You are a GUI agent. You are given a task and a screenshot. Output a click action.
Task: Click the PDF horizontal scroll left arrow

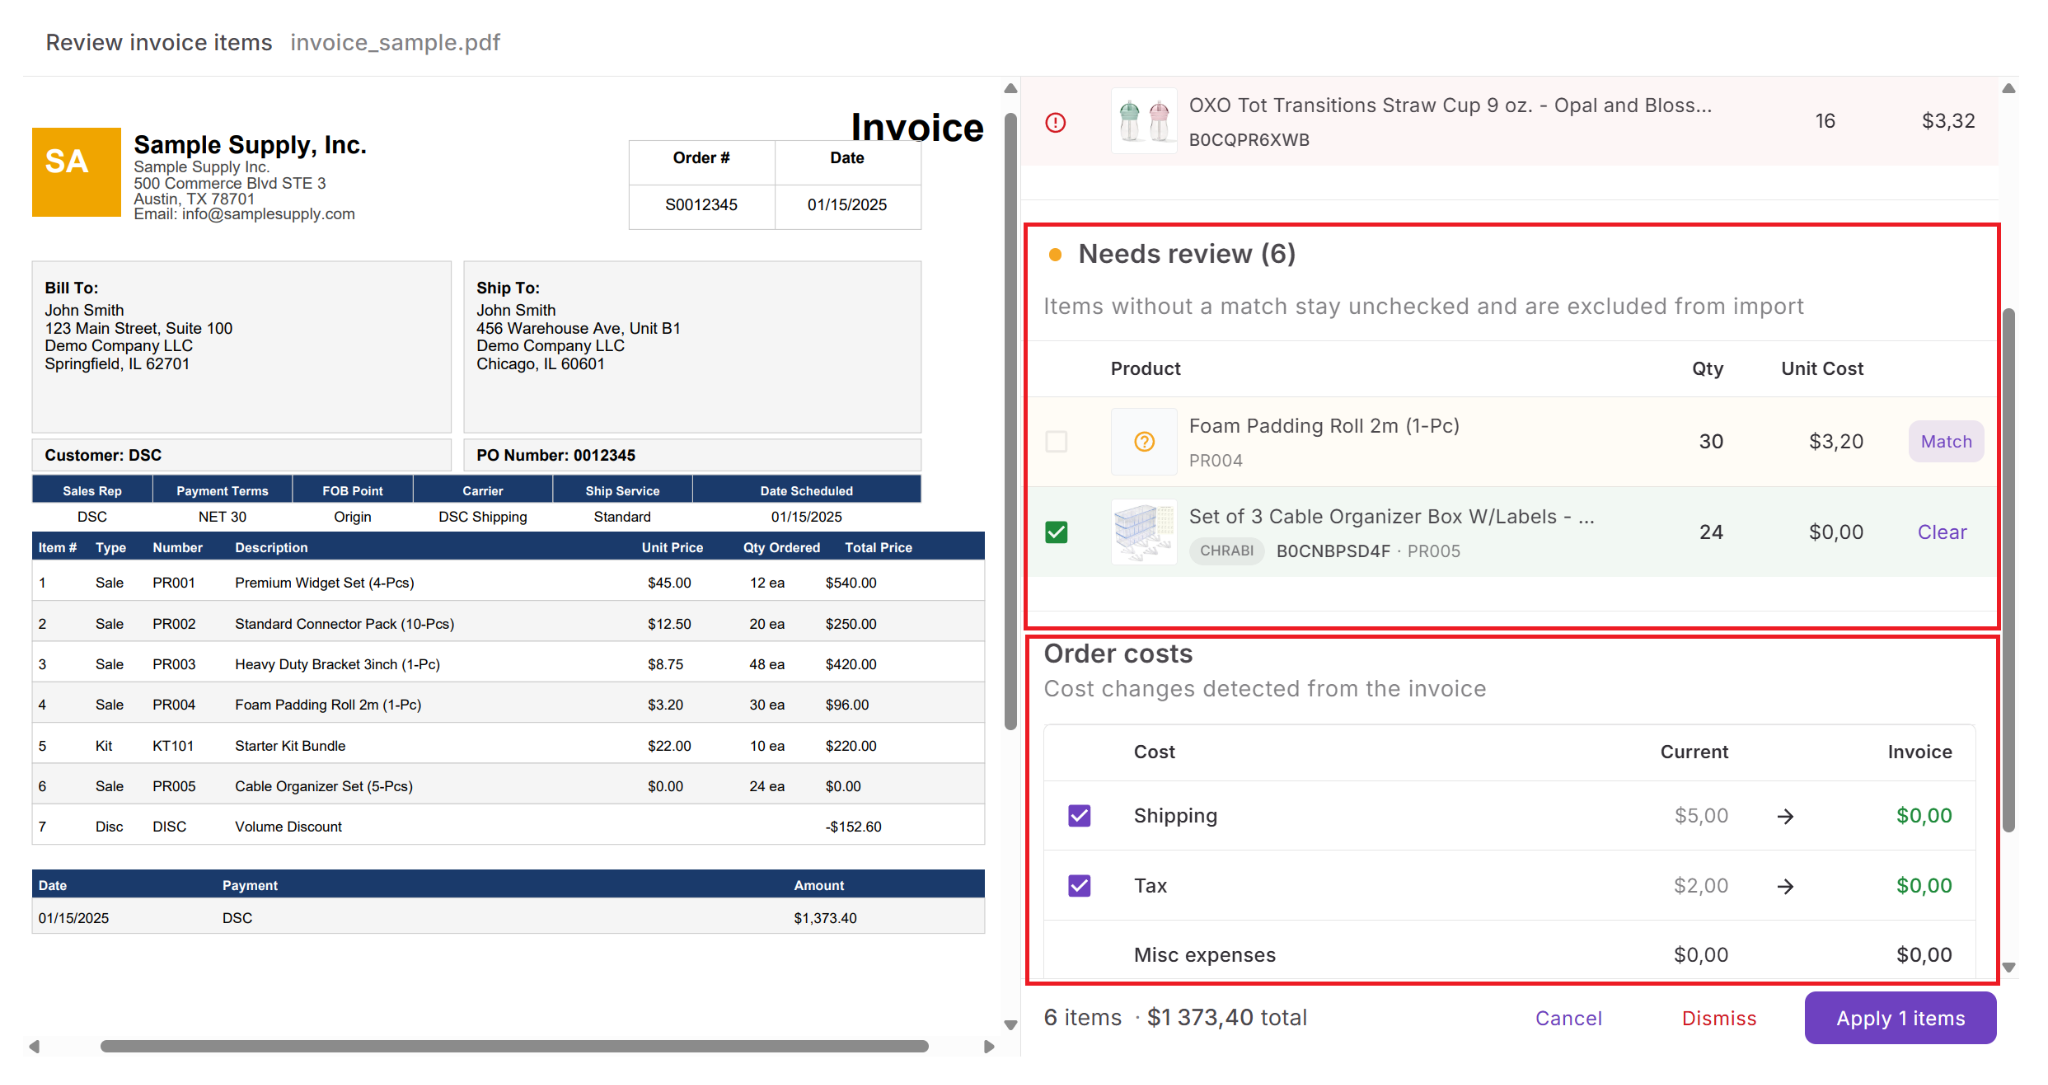[x=34, y=1046]
